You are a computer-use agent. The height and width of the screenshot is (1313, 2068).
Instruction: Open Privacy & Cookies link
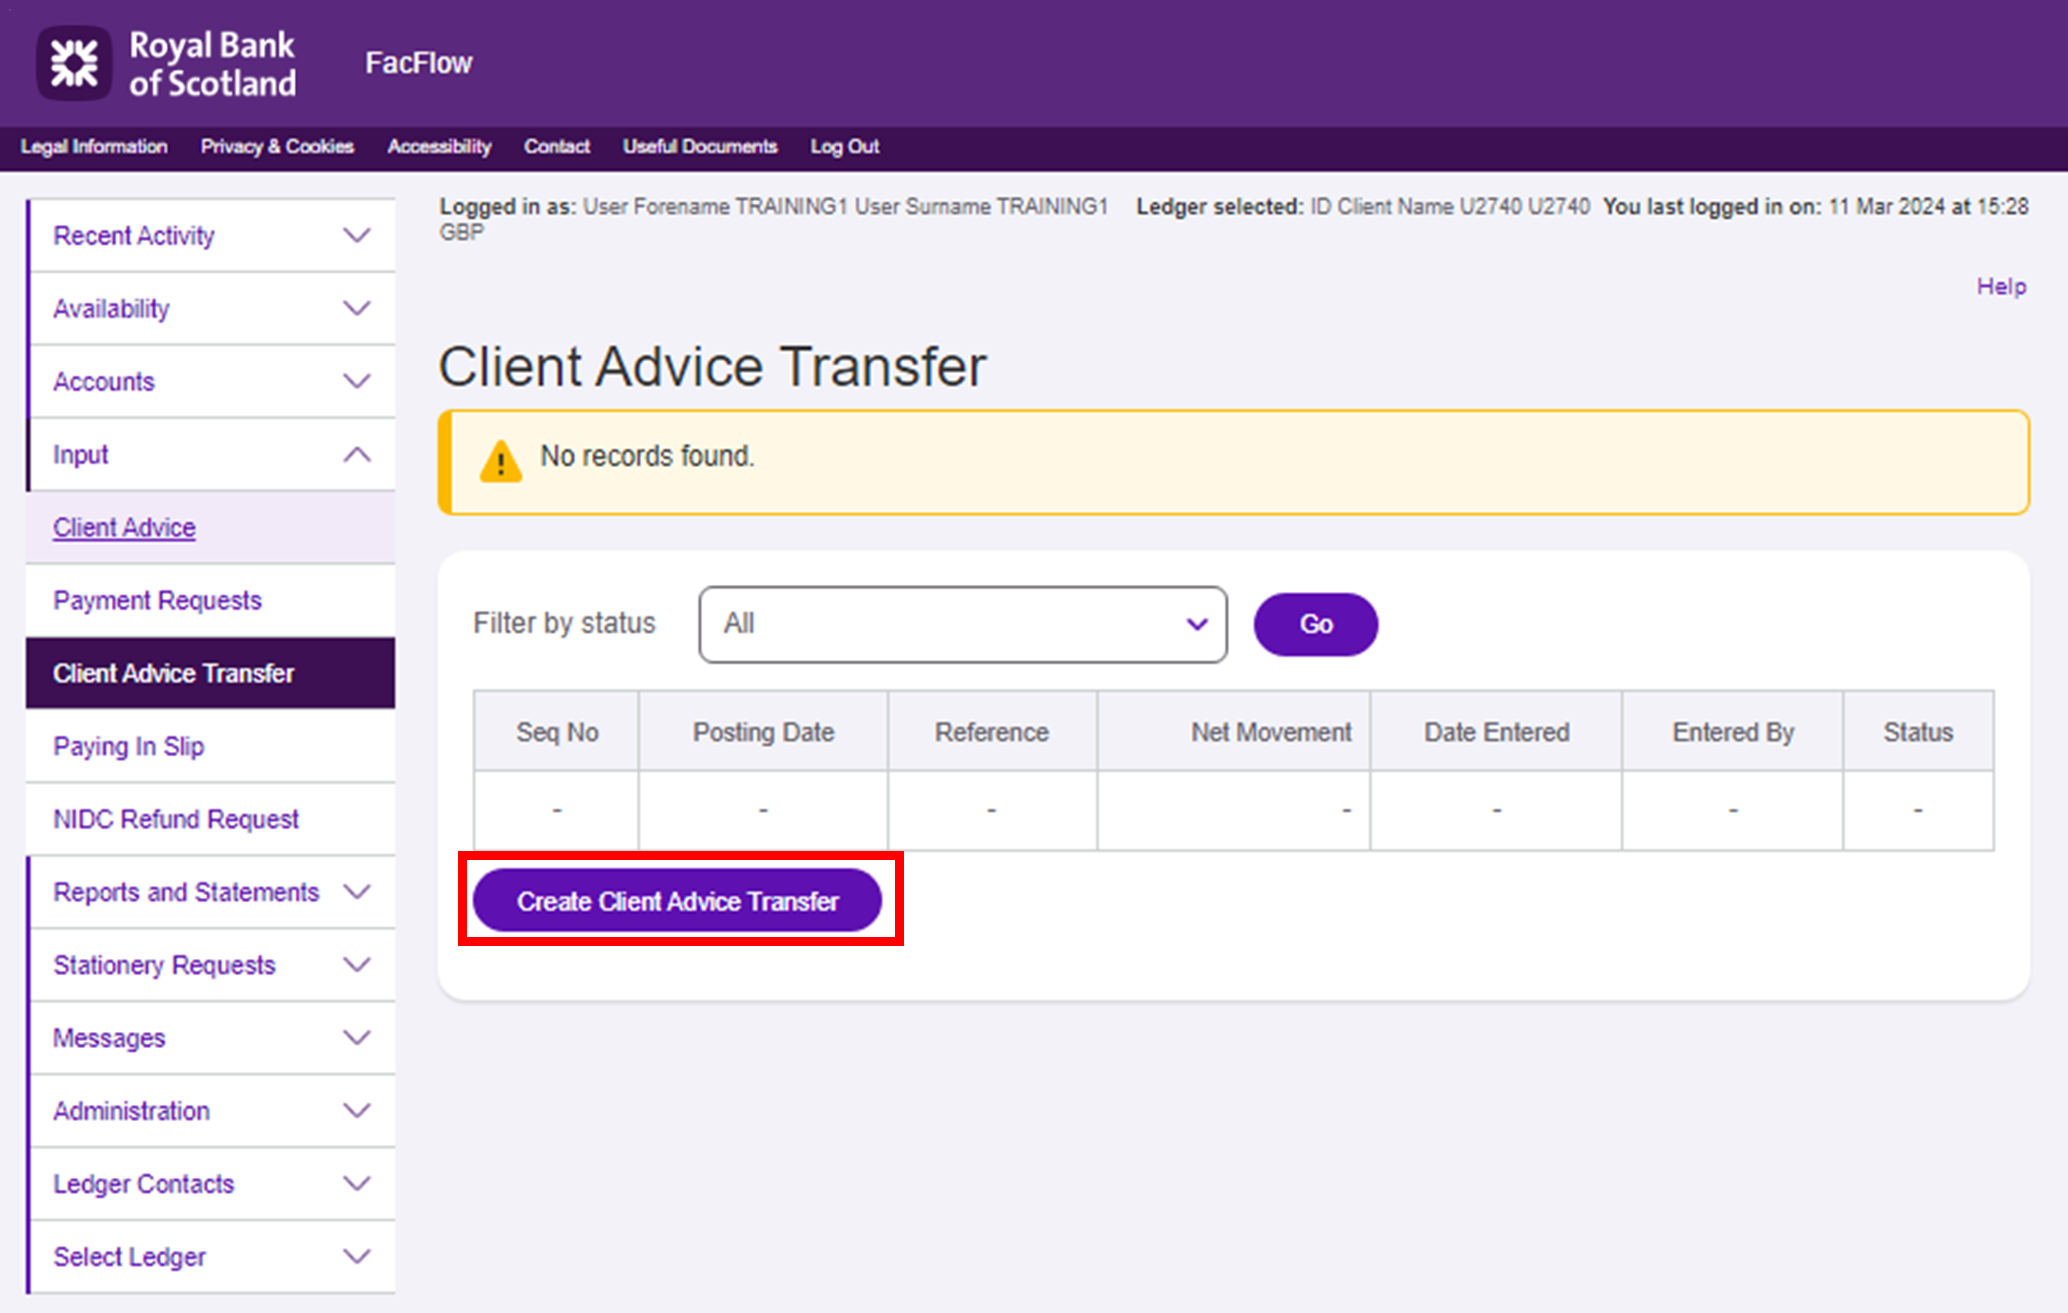click(277, 147)
